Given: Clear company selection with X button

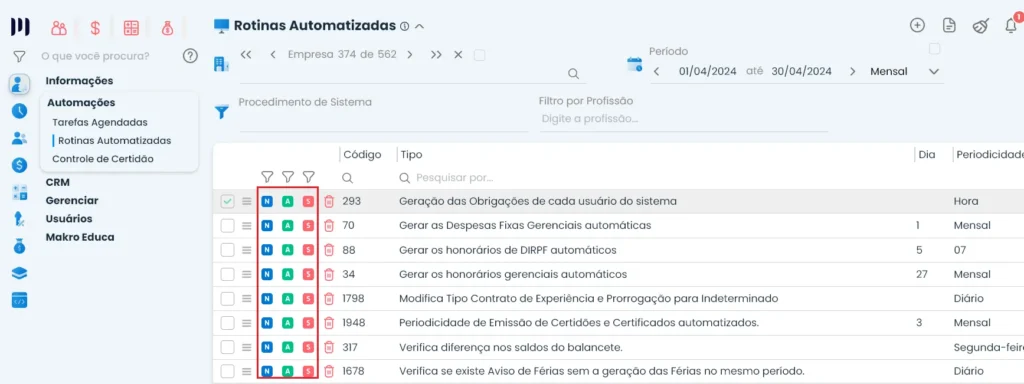Looking at the screenshot, I should [x=458, y=55].
